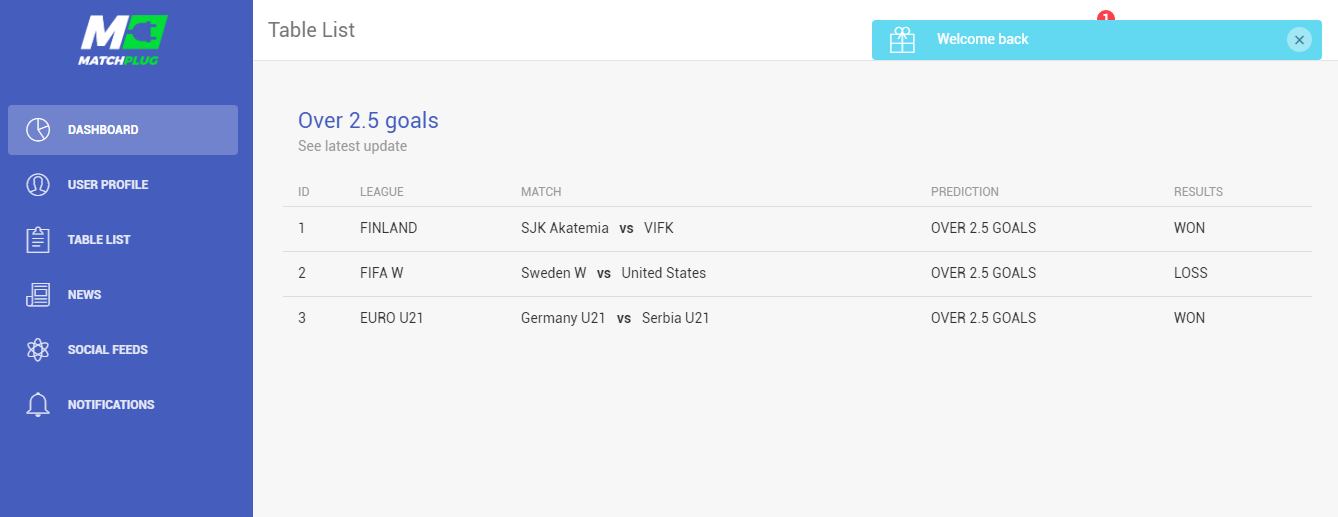Click the Over 2.5 goals heading
The image size is (1338, 517).
pyautogui.click(x=368, y=121)
